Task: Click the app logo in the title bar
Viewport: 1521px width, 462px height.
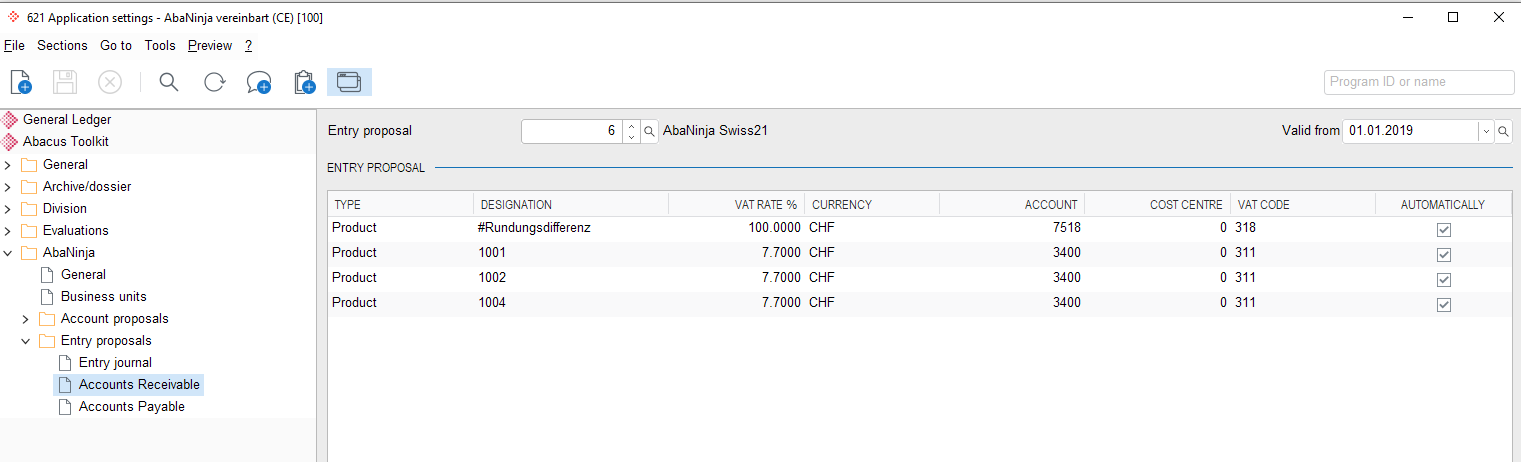Action: click(x=13, y=17)
